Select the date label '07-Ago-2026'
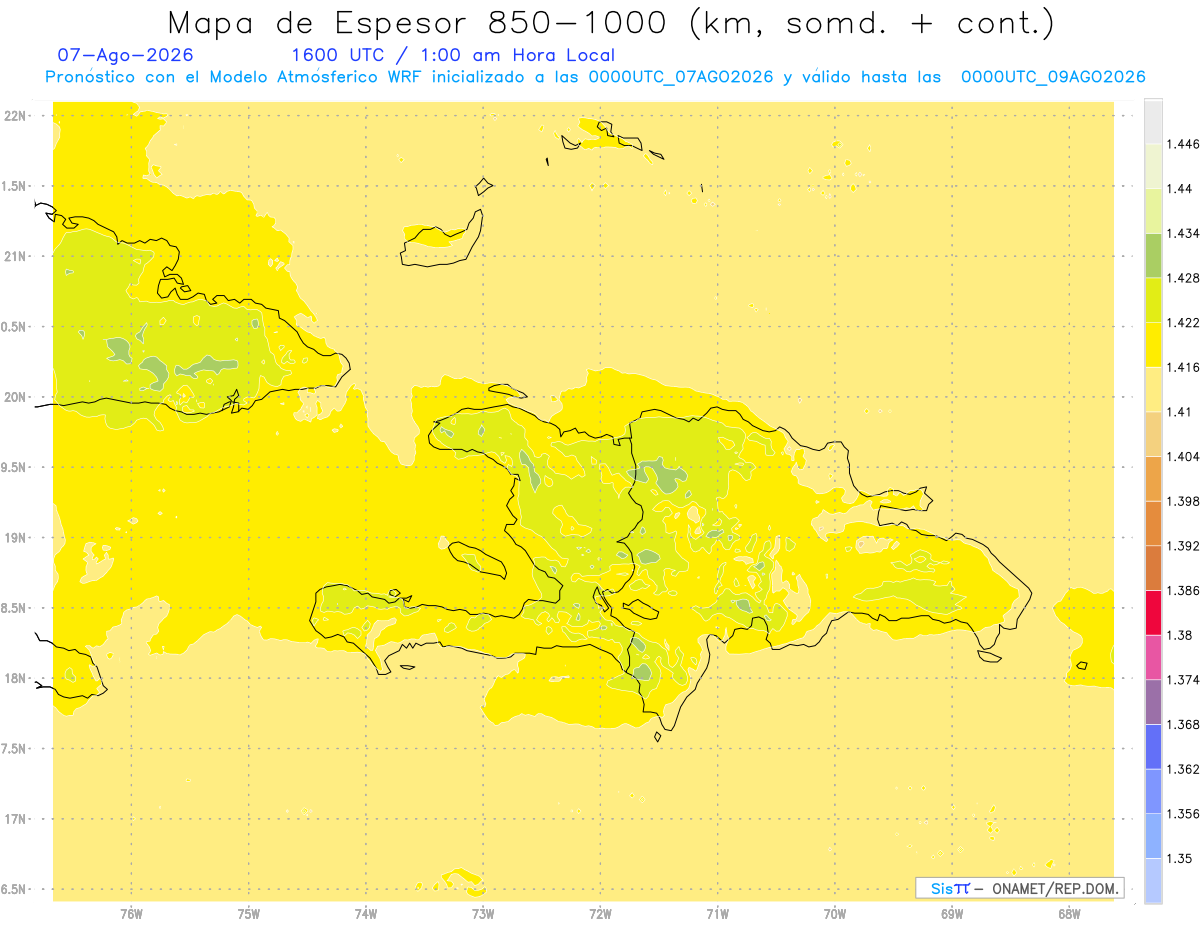Screen dimensions: 1200x927 tap(126, 56)
